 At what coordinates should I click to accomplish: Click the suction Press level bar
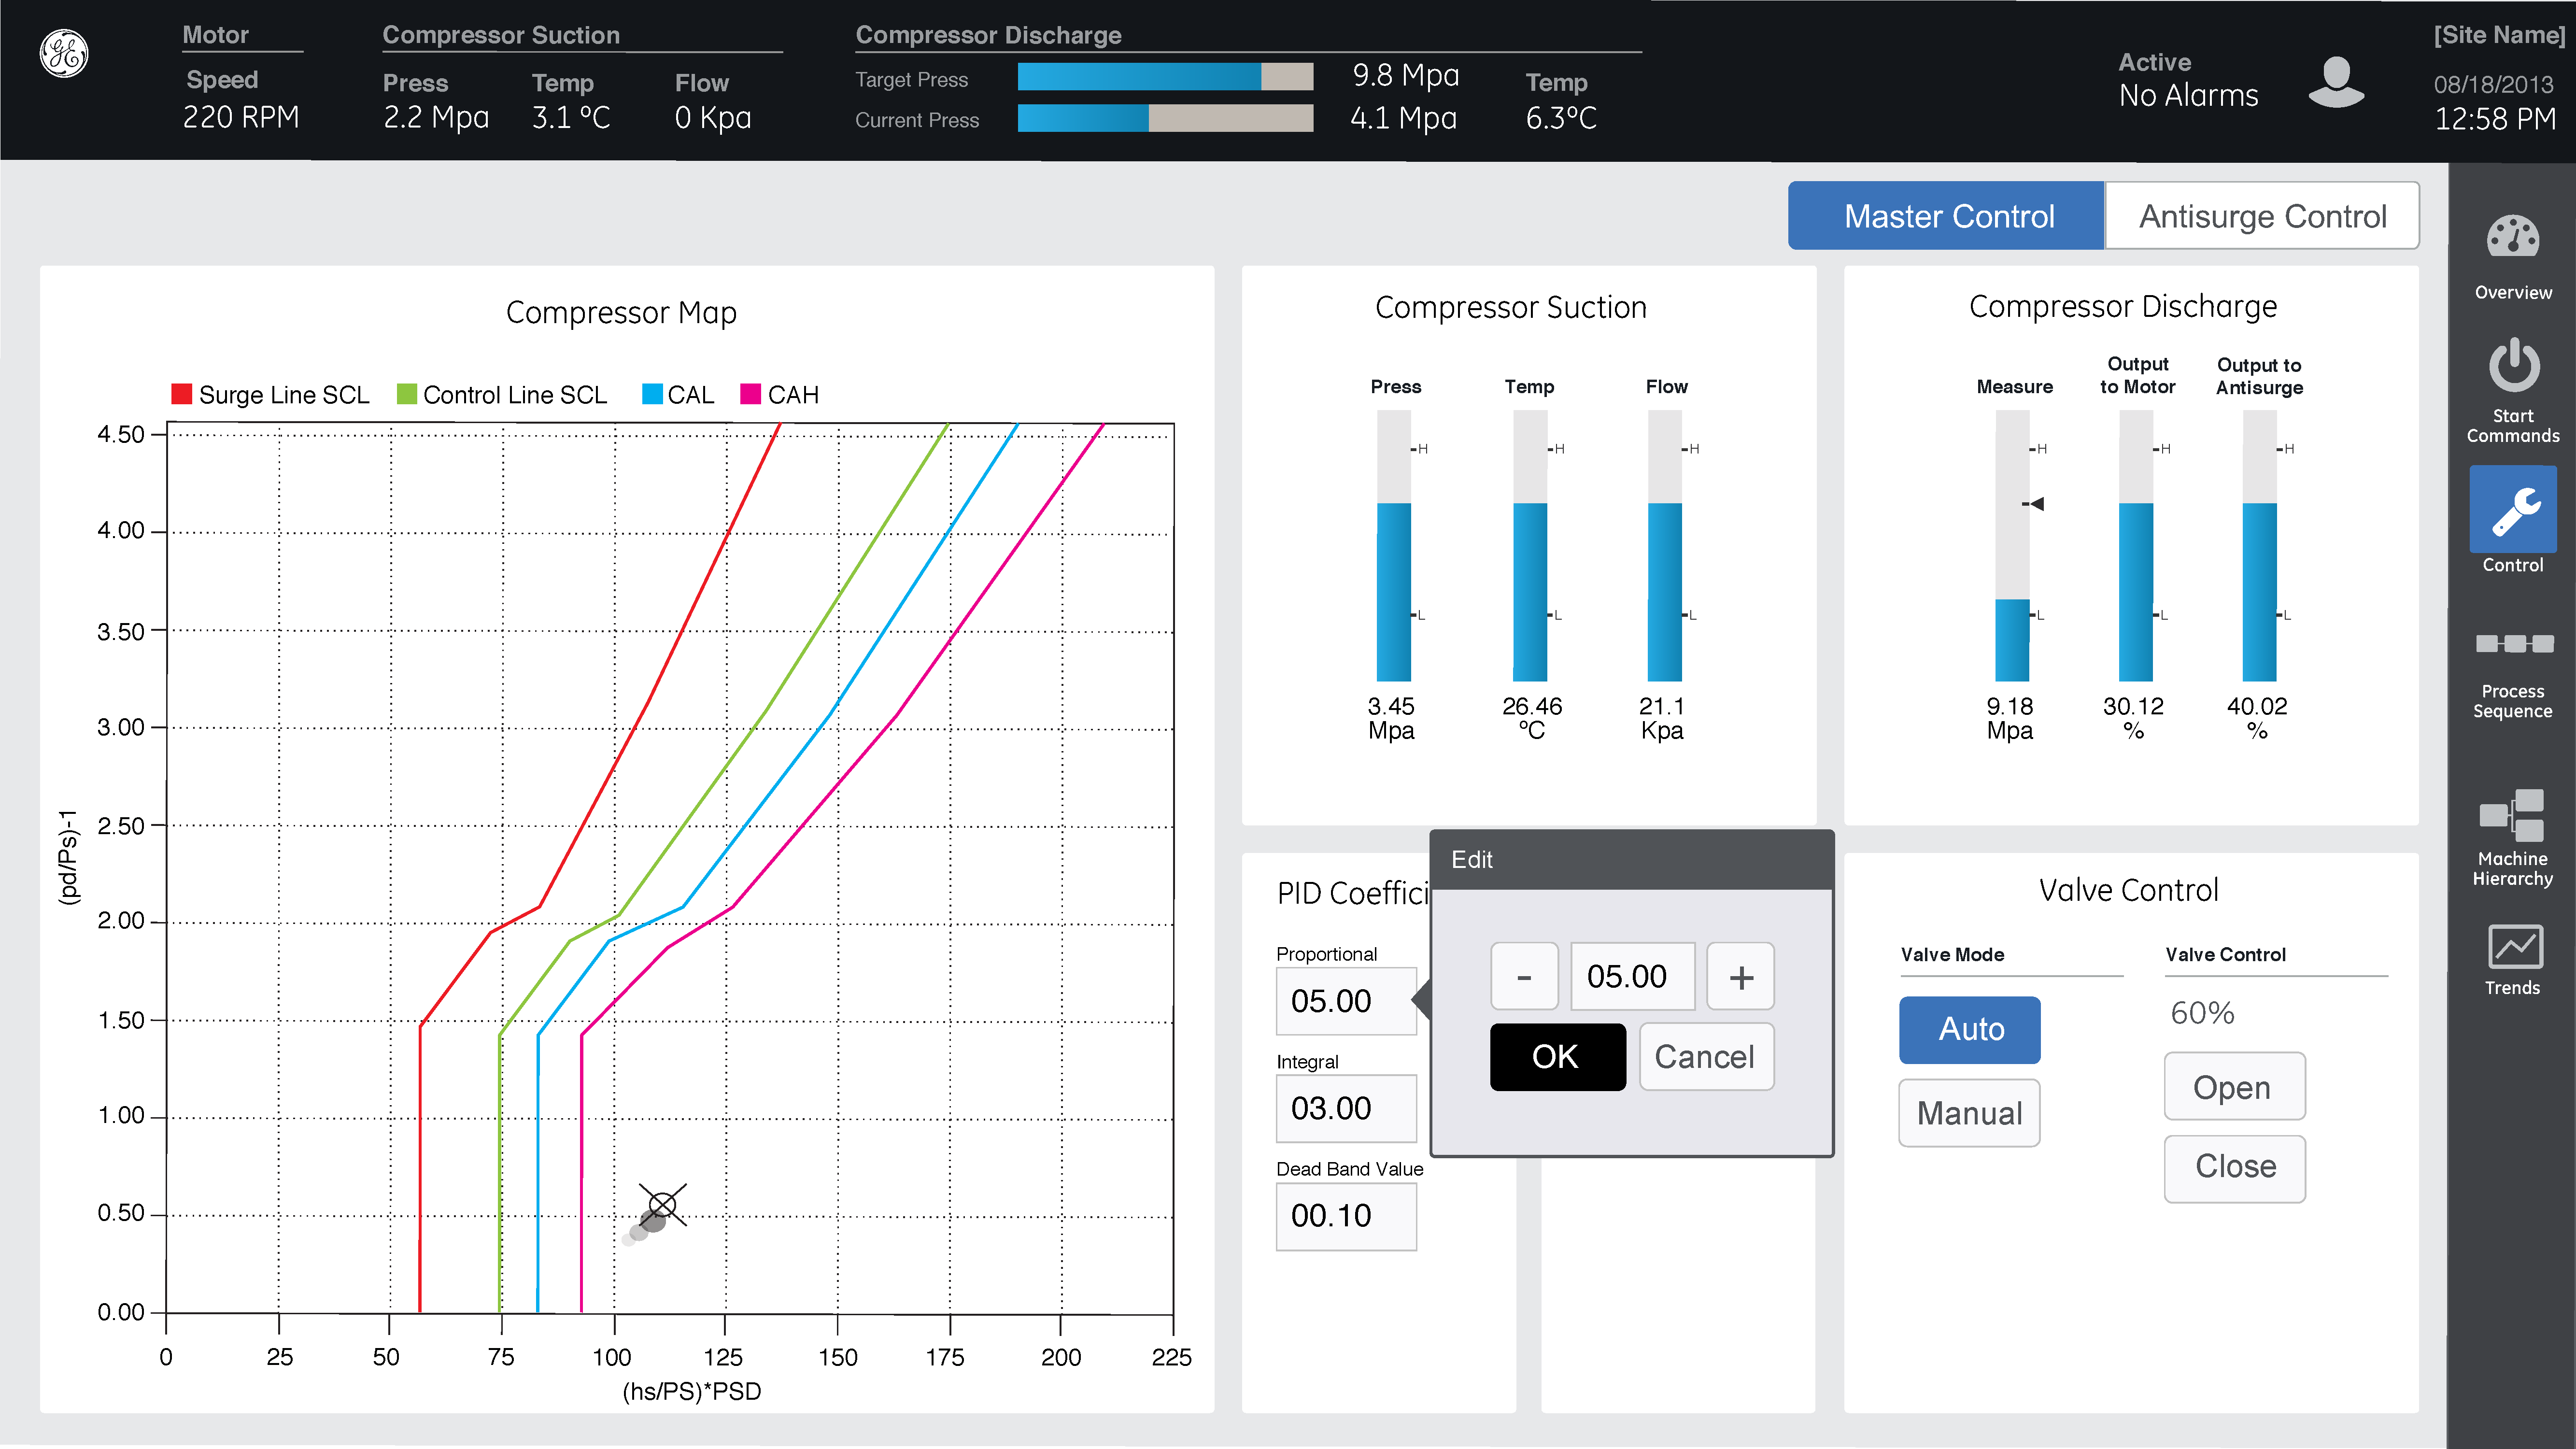(x=1393, y=546)
